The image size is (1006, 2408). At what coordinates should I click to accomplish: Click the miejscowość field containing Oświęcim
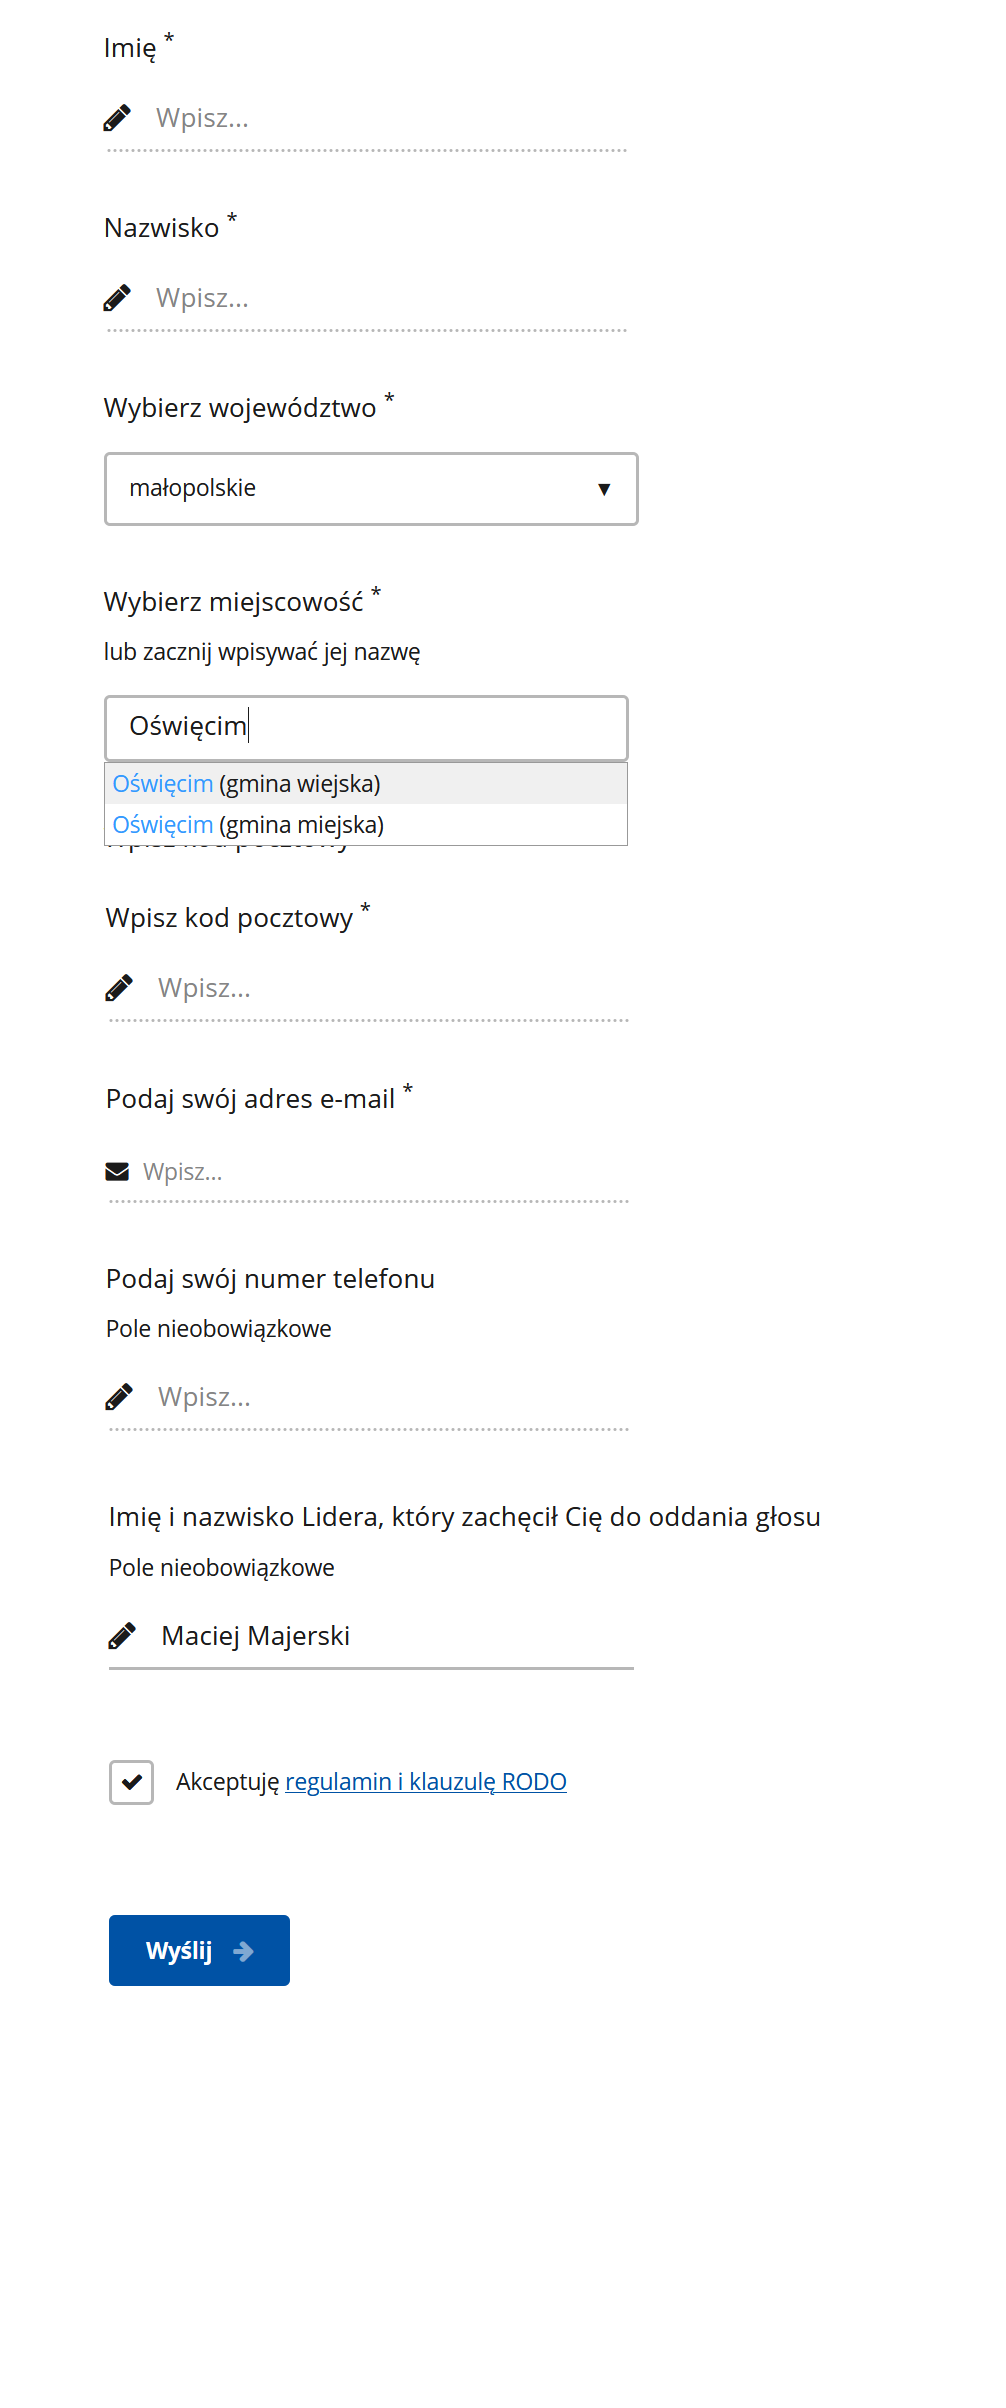click(366, 727)
